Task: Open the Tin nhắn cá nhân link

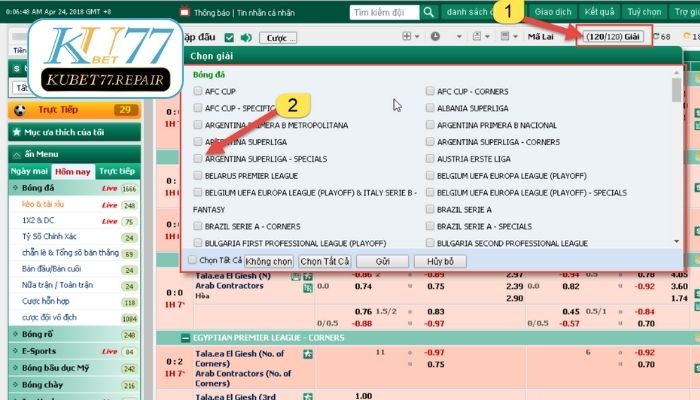Action: pyautogui.click(x=266, y=13)
